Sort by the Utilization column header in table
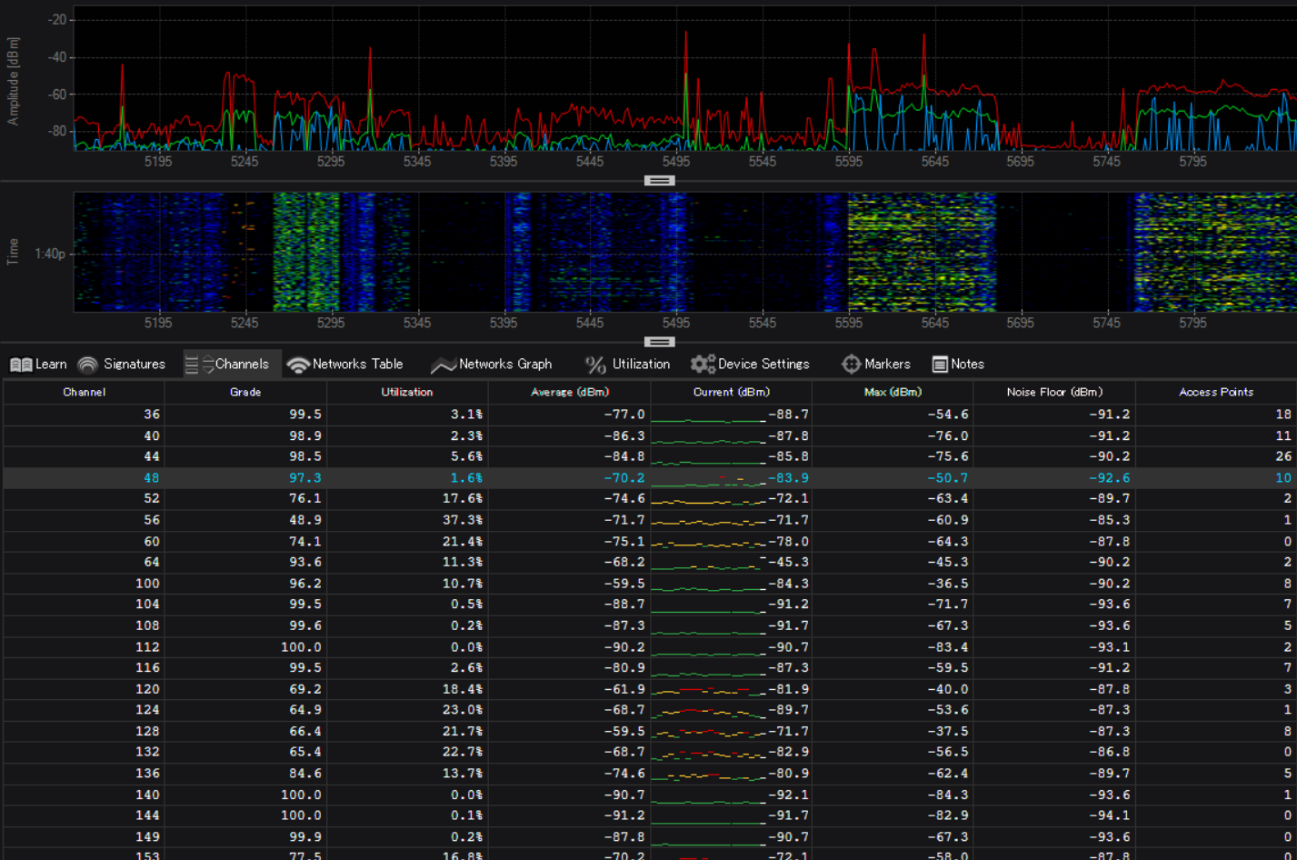The height and width of the screenshot is (860, 1297). [x=407, y=392]
